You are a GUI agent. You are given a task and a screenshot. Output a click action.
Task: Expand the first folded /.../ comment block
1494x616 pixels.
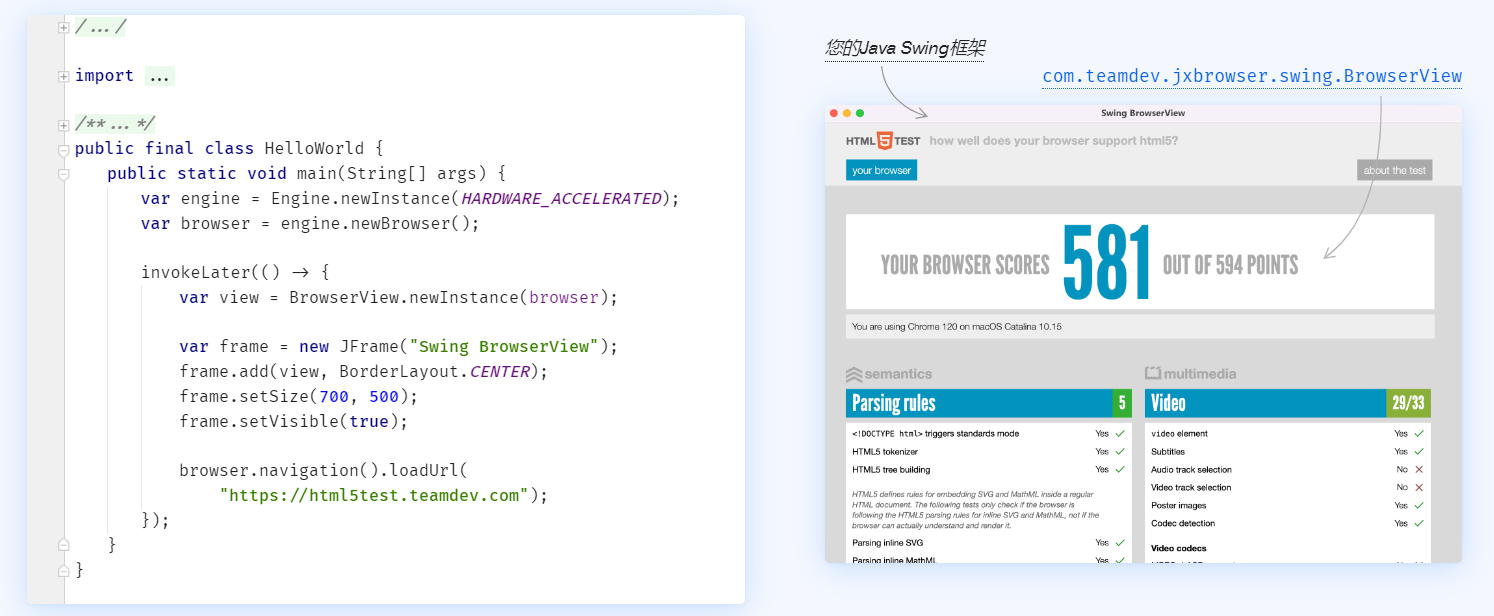[64, 28]
